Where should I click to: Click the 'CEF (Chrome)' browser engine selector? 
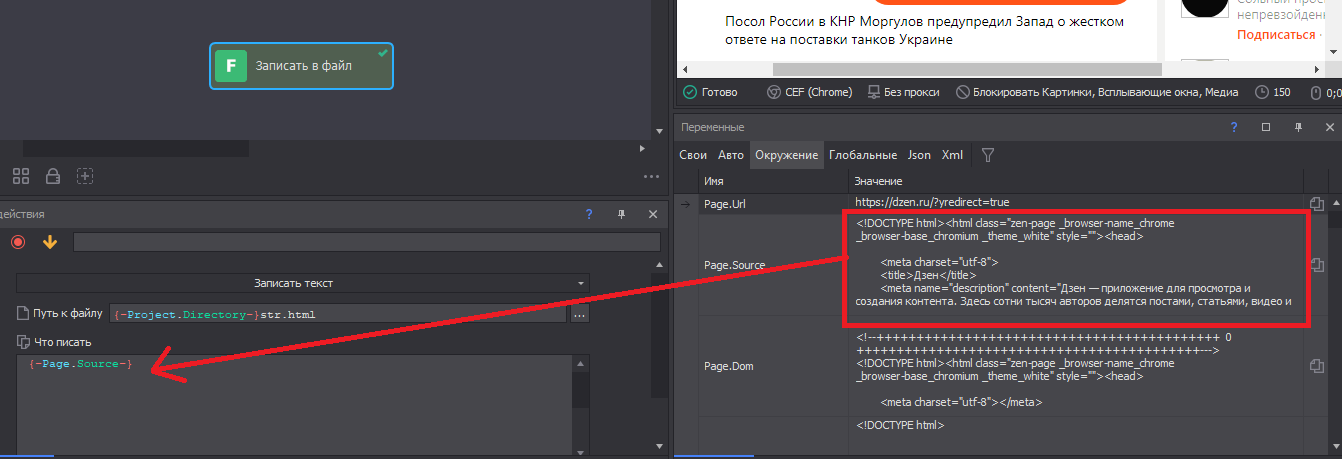(x=809, y=92)
